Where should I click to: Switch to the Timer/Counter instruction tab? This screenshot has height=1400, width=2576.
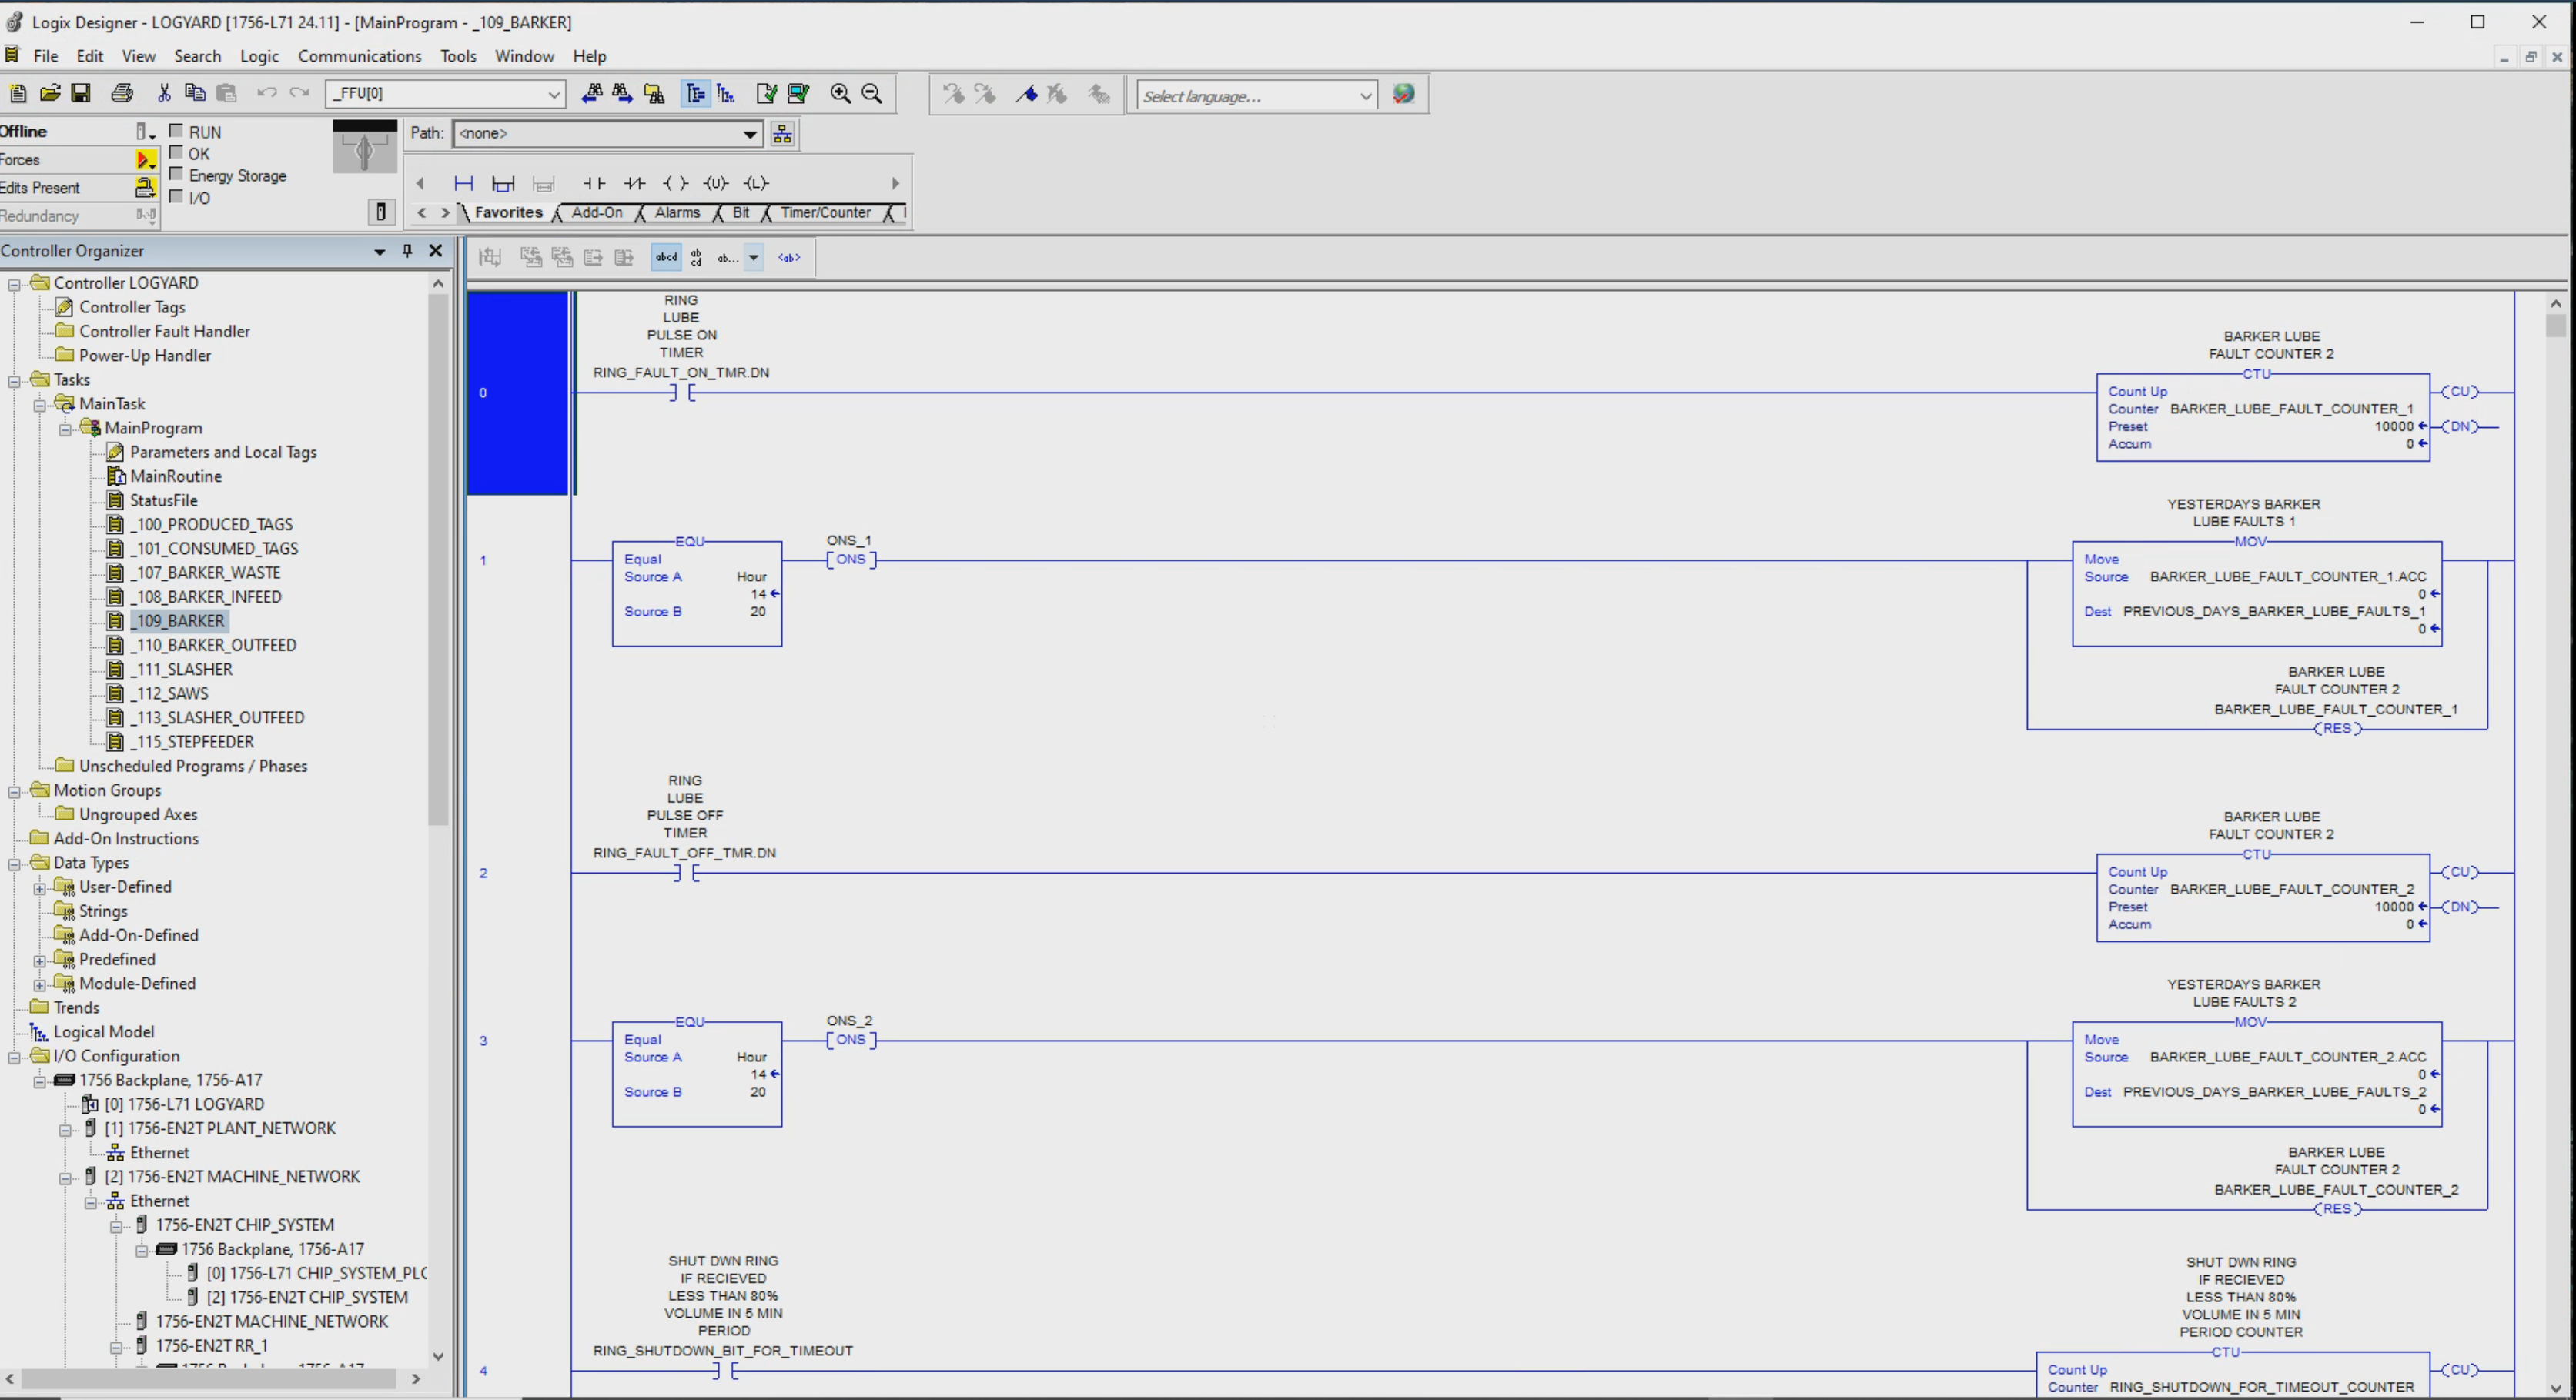click(825, 212)
